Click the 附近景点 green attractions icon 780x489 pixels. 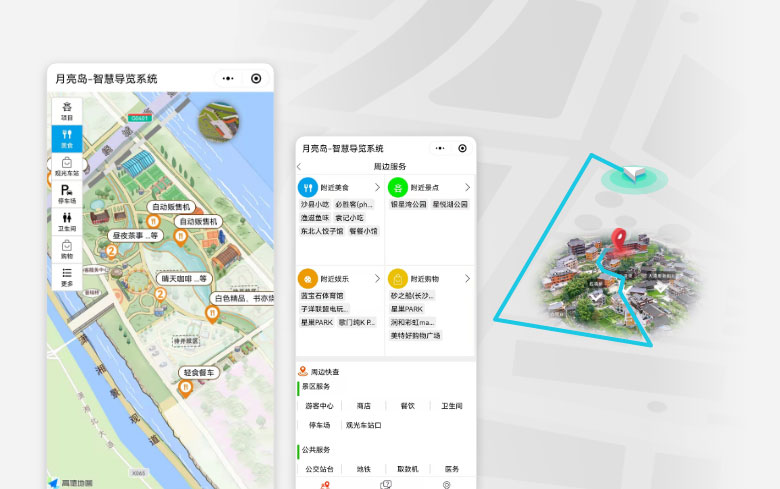[x=398, y=187]
